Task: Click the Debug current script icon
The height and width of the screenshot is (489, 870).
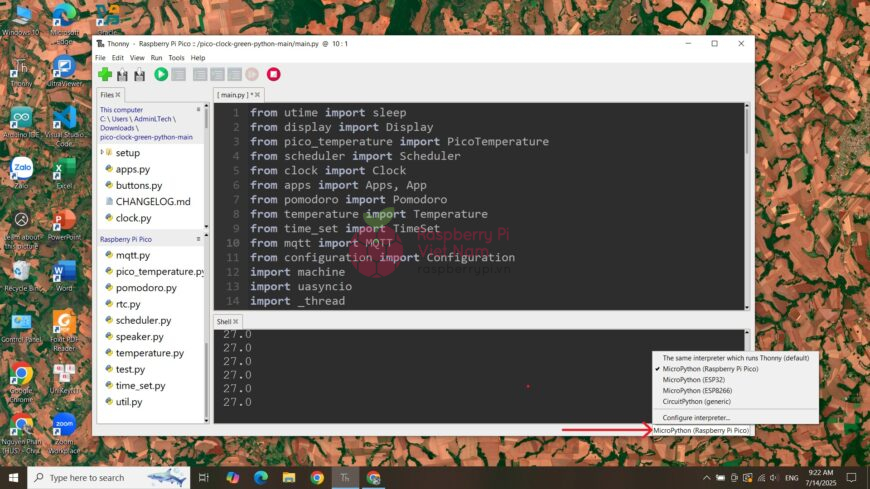Action: click(x=178, y=75)
